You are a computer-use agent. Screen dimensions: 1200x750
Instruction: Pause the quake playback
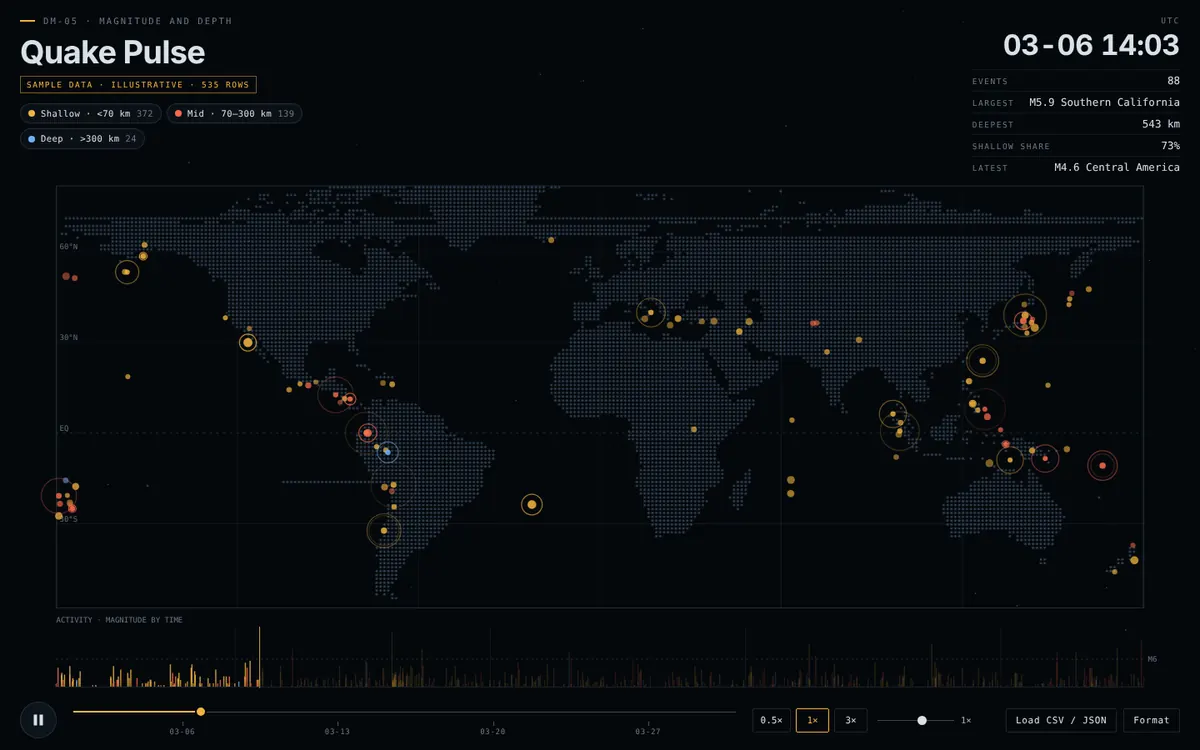click(38, 719)
